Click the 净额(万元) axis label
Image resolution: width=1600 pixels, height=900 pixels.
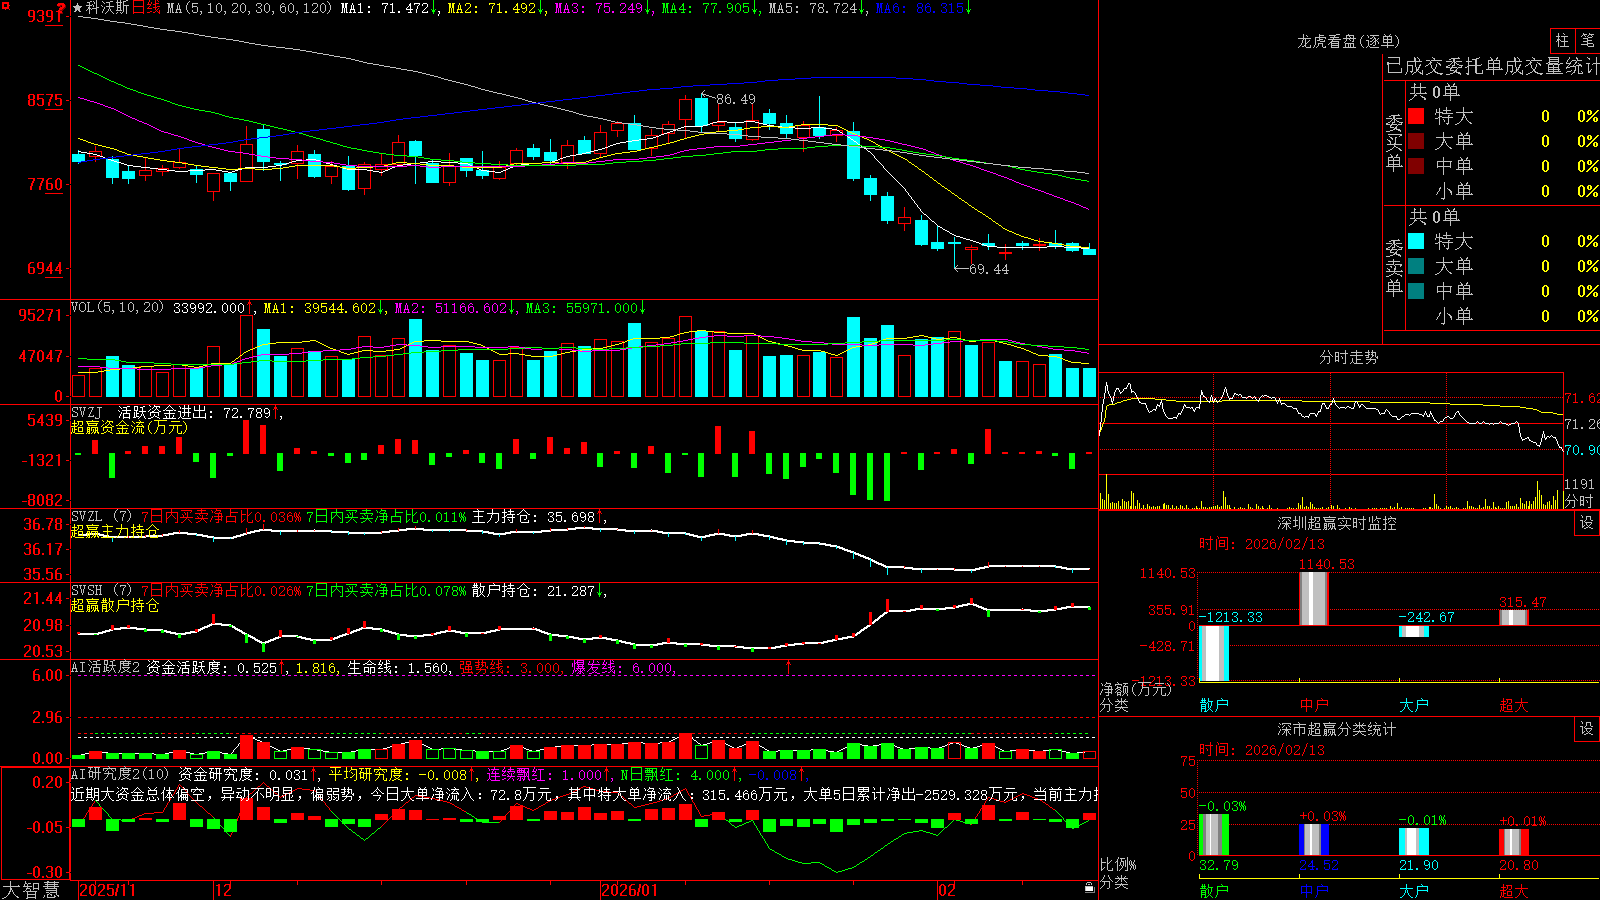click(1135, 689)
